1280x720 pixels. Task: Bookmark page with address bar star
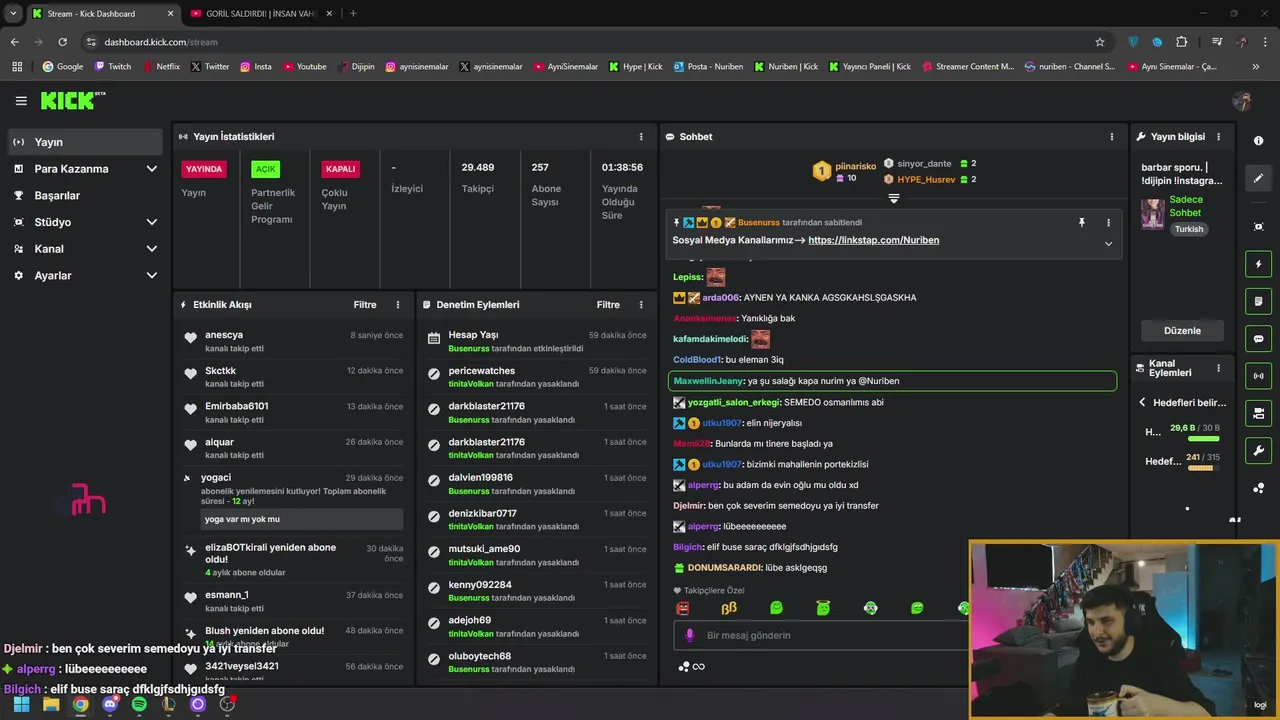[1100, 42]
